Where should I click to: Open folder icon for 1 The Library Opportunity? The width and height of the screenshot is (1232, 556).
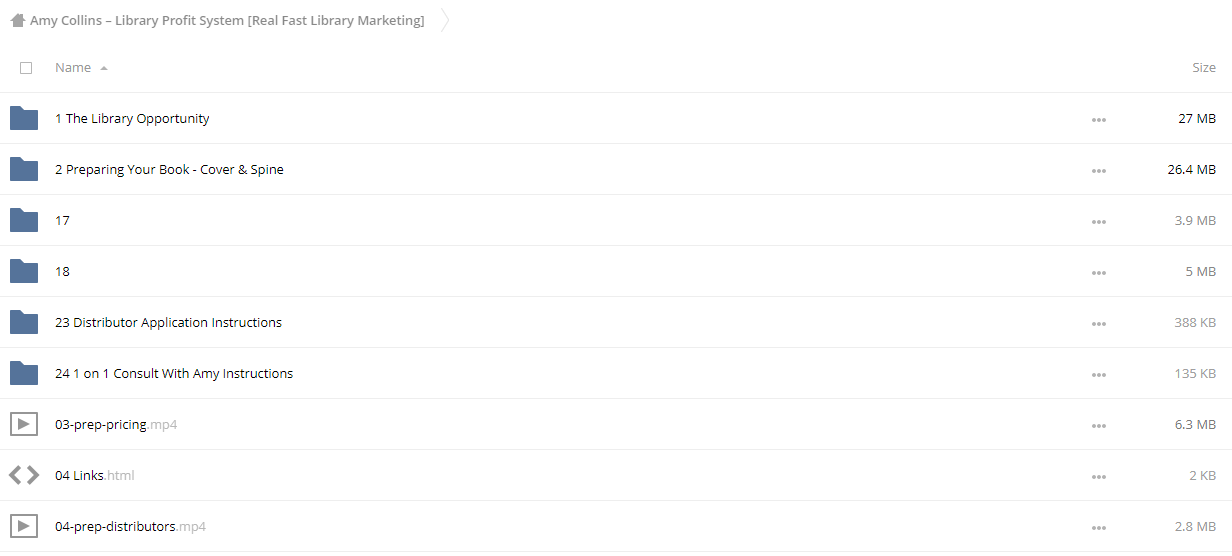coord(23,118)
